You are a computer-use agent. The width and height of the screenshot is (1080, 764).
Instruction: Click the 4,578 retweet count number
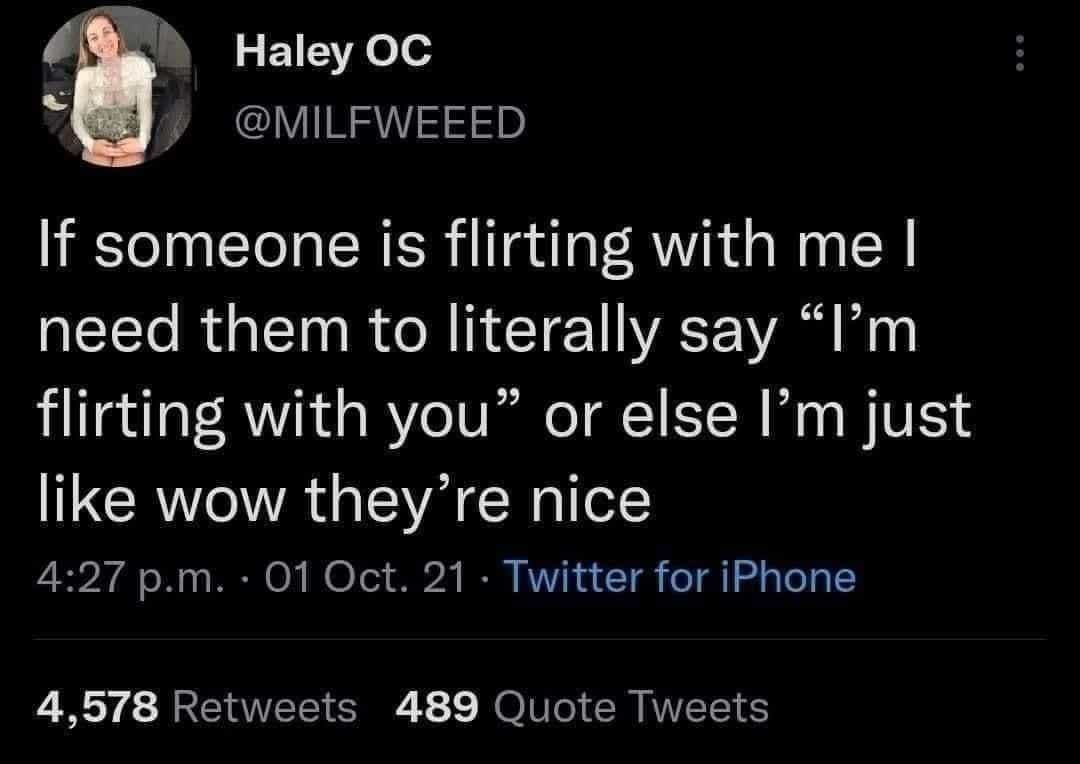coord(98,707)
